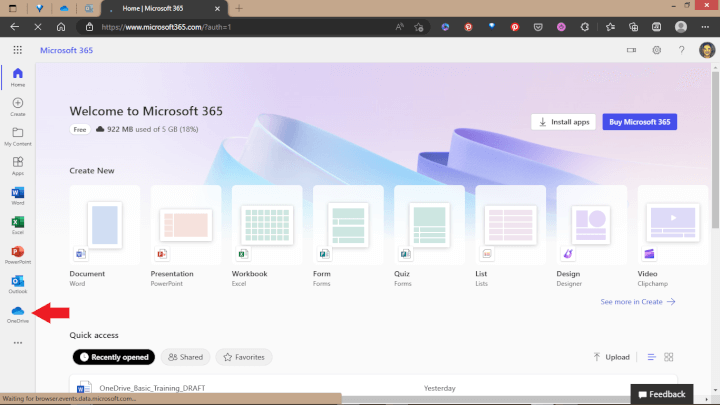Screen dimensions: 720x405
Task: Open the Settings gear icon
Action: coord(657,50)
